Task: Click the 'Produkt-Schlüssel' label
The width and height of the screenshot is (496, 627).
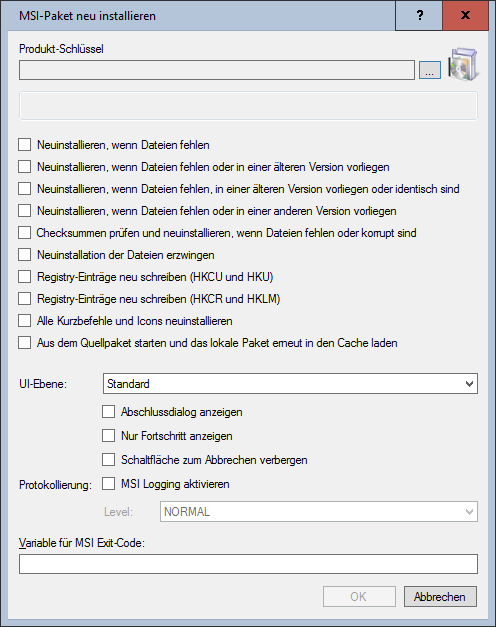Action: [x=61, y=49]
